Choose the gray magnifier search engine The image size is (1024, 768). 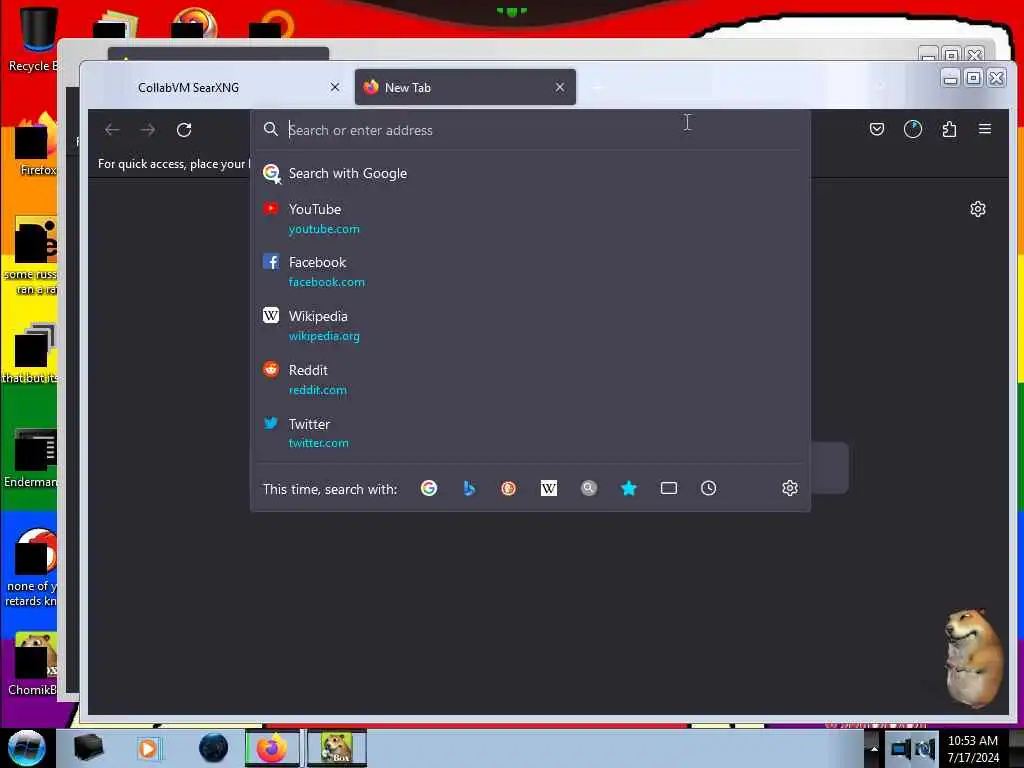click(x=588, y=488)
